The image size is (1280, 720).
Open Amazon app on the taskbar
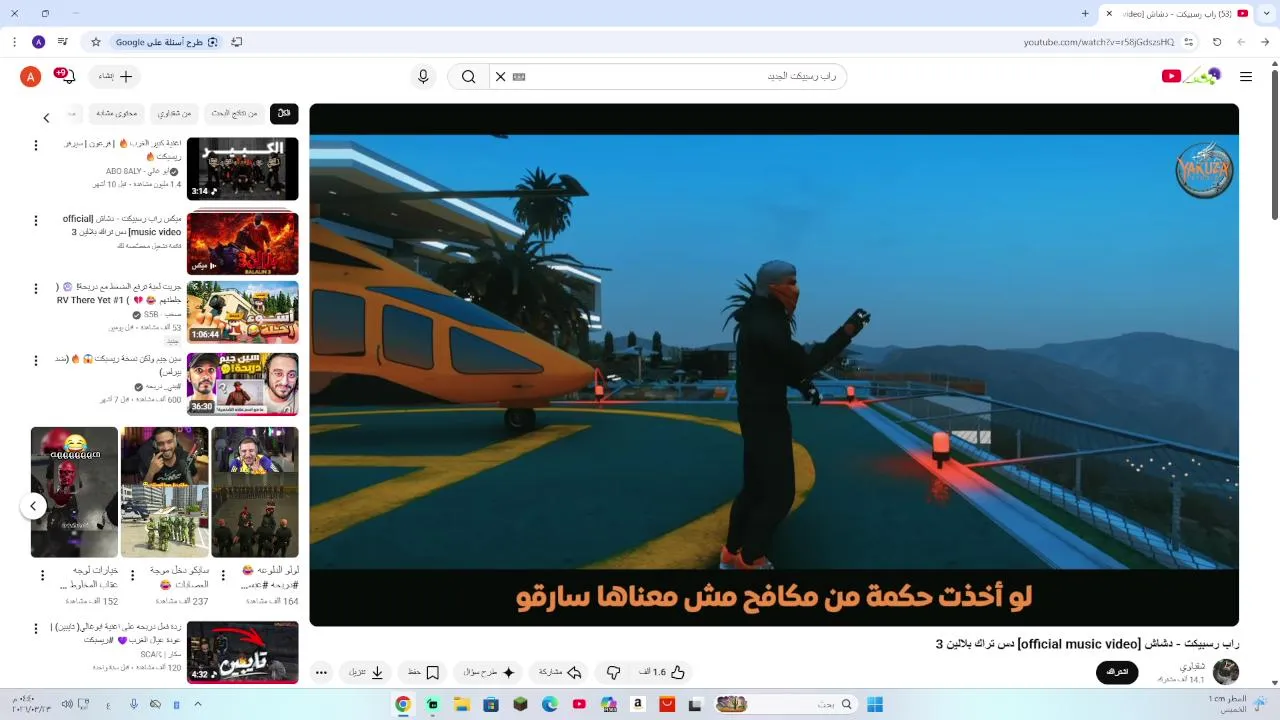(637, 704)
